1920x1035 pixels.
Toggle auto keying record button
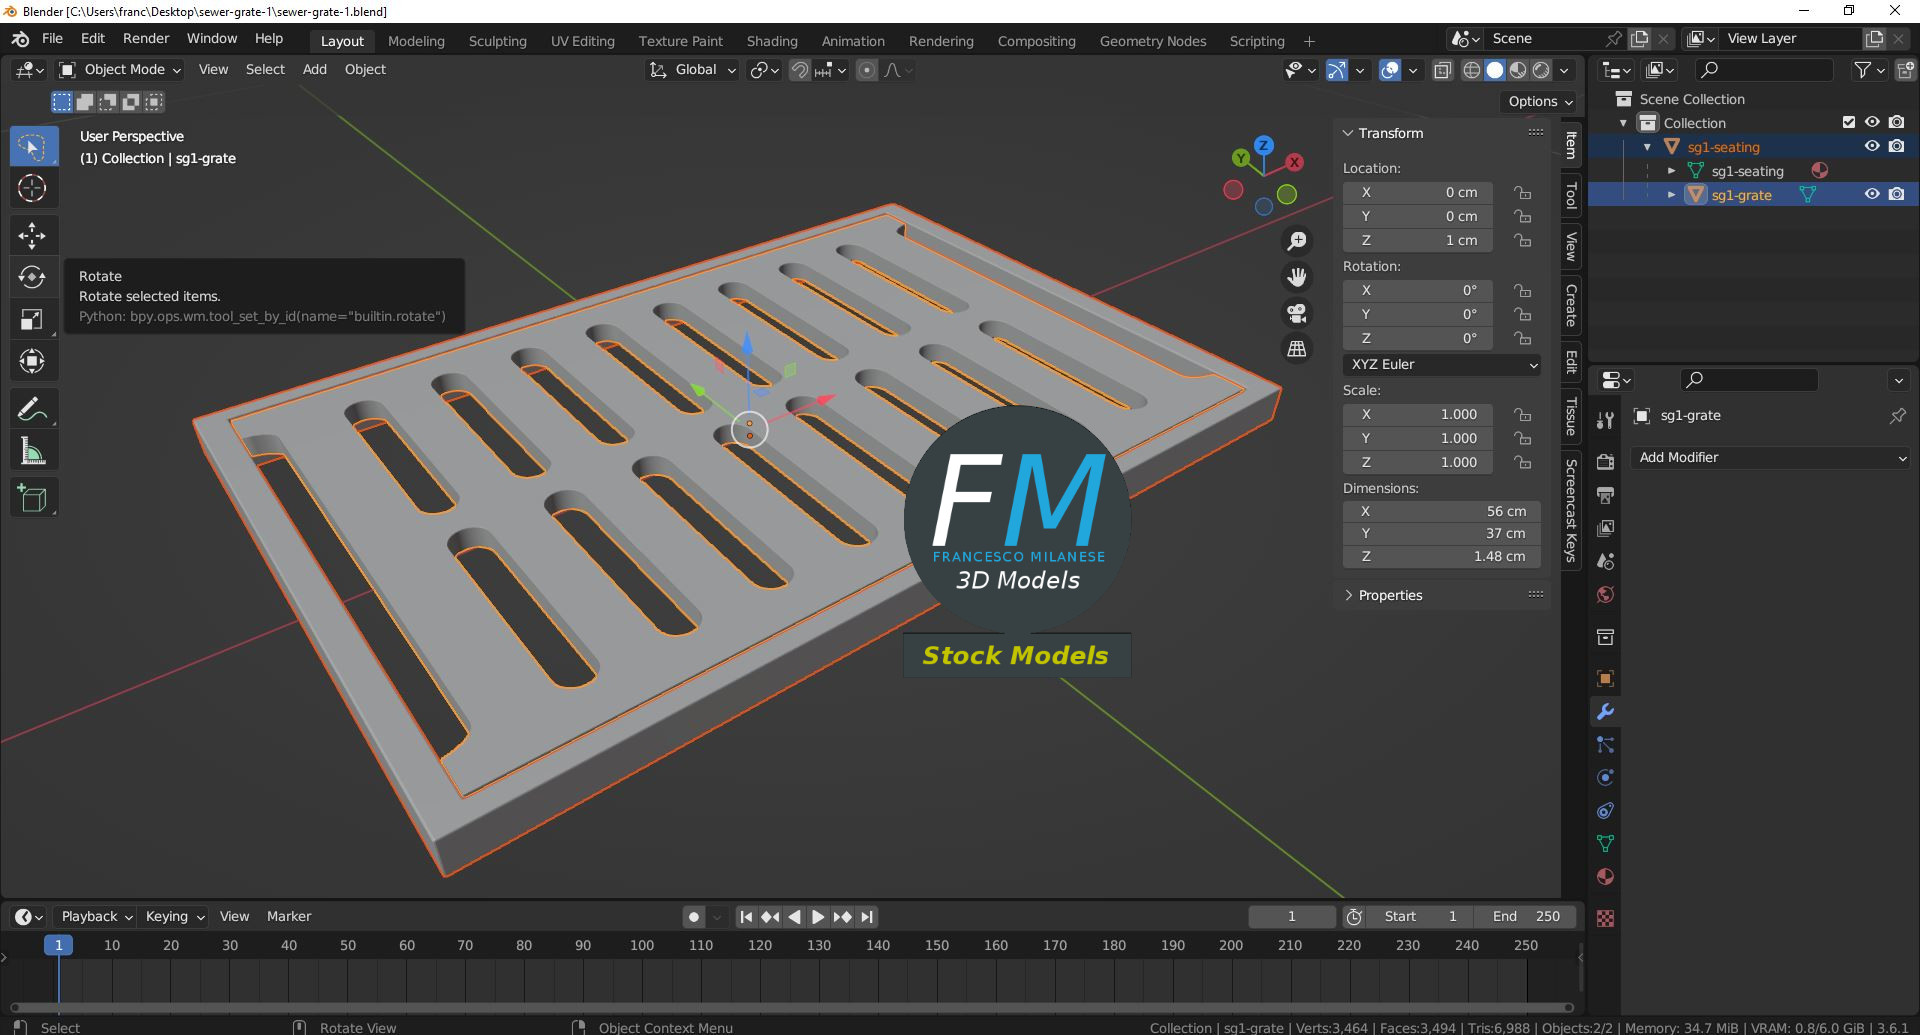pos(694,917)
